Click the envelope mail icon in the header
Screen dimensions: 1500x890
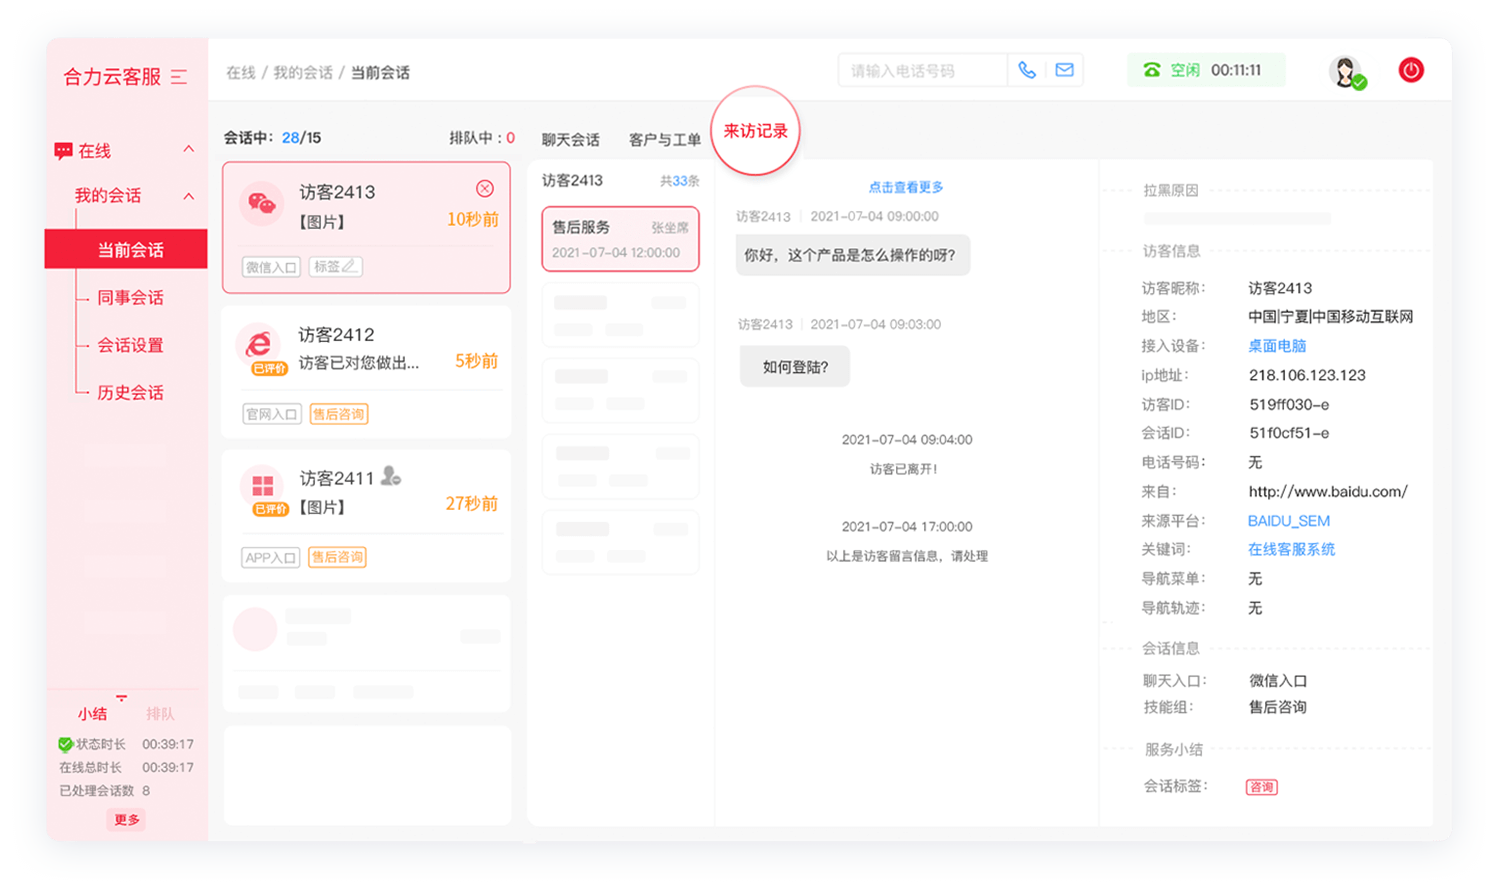click(1063, 70)
